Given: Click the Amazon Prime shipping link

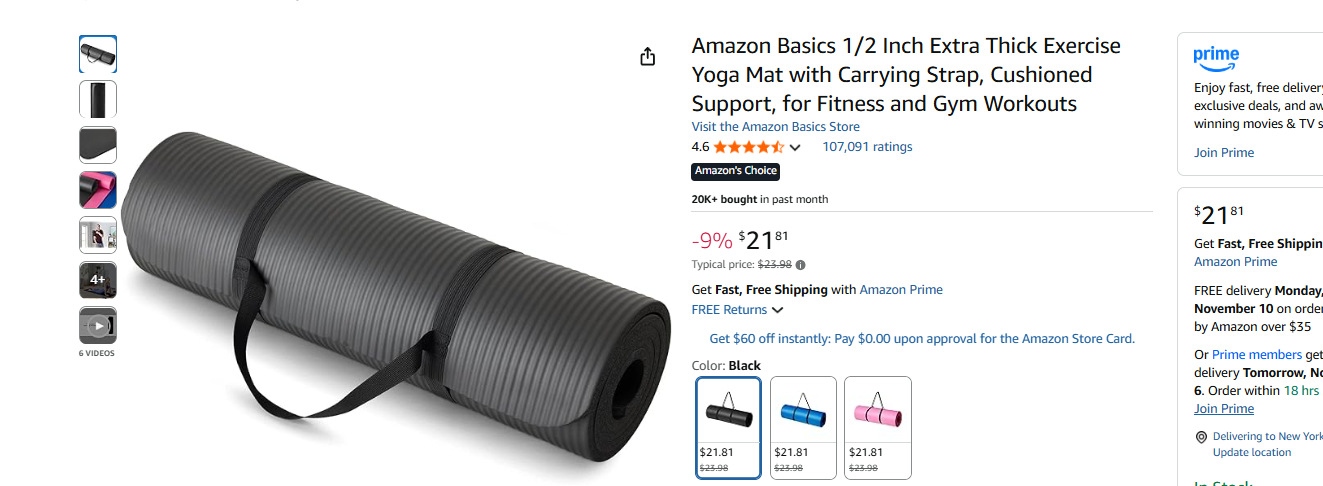Looking at the screenshot, I should [901, 290].
